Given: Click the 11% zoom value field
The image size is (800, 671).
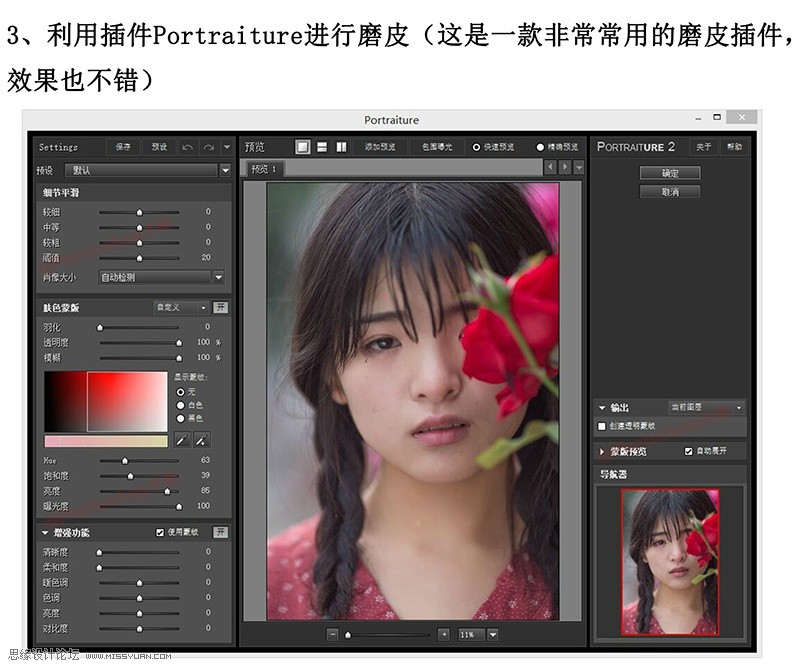Looking at the screenshot, I should (x=472, y=635).
